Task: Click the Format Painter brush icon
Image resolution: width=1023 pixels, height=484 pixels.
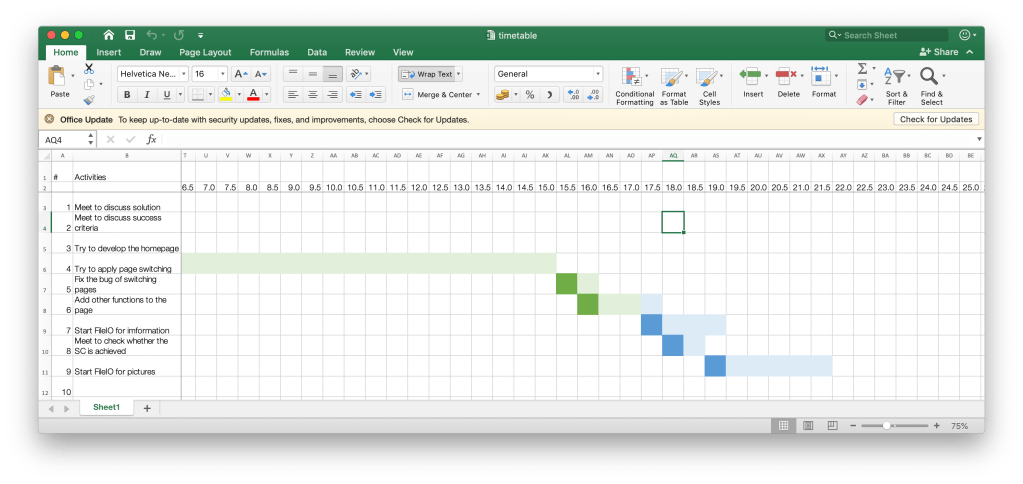Action: (89, 100)
